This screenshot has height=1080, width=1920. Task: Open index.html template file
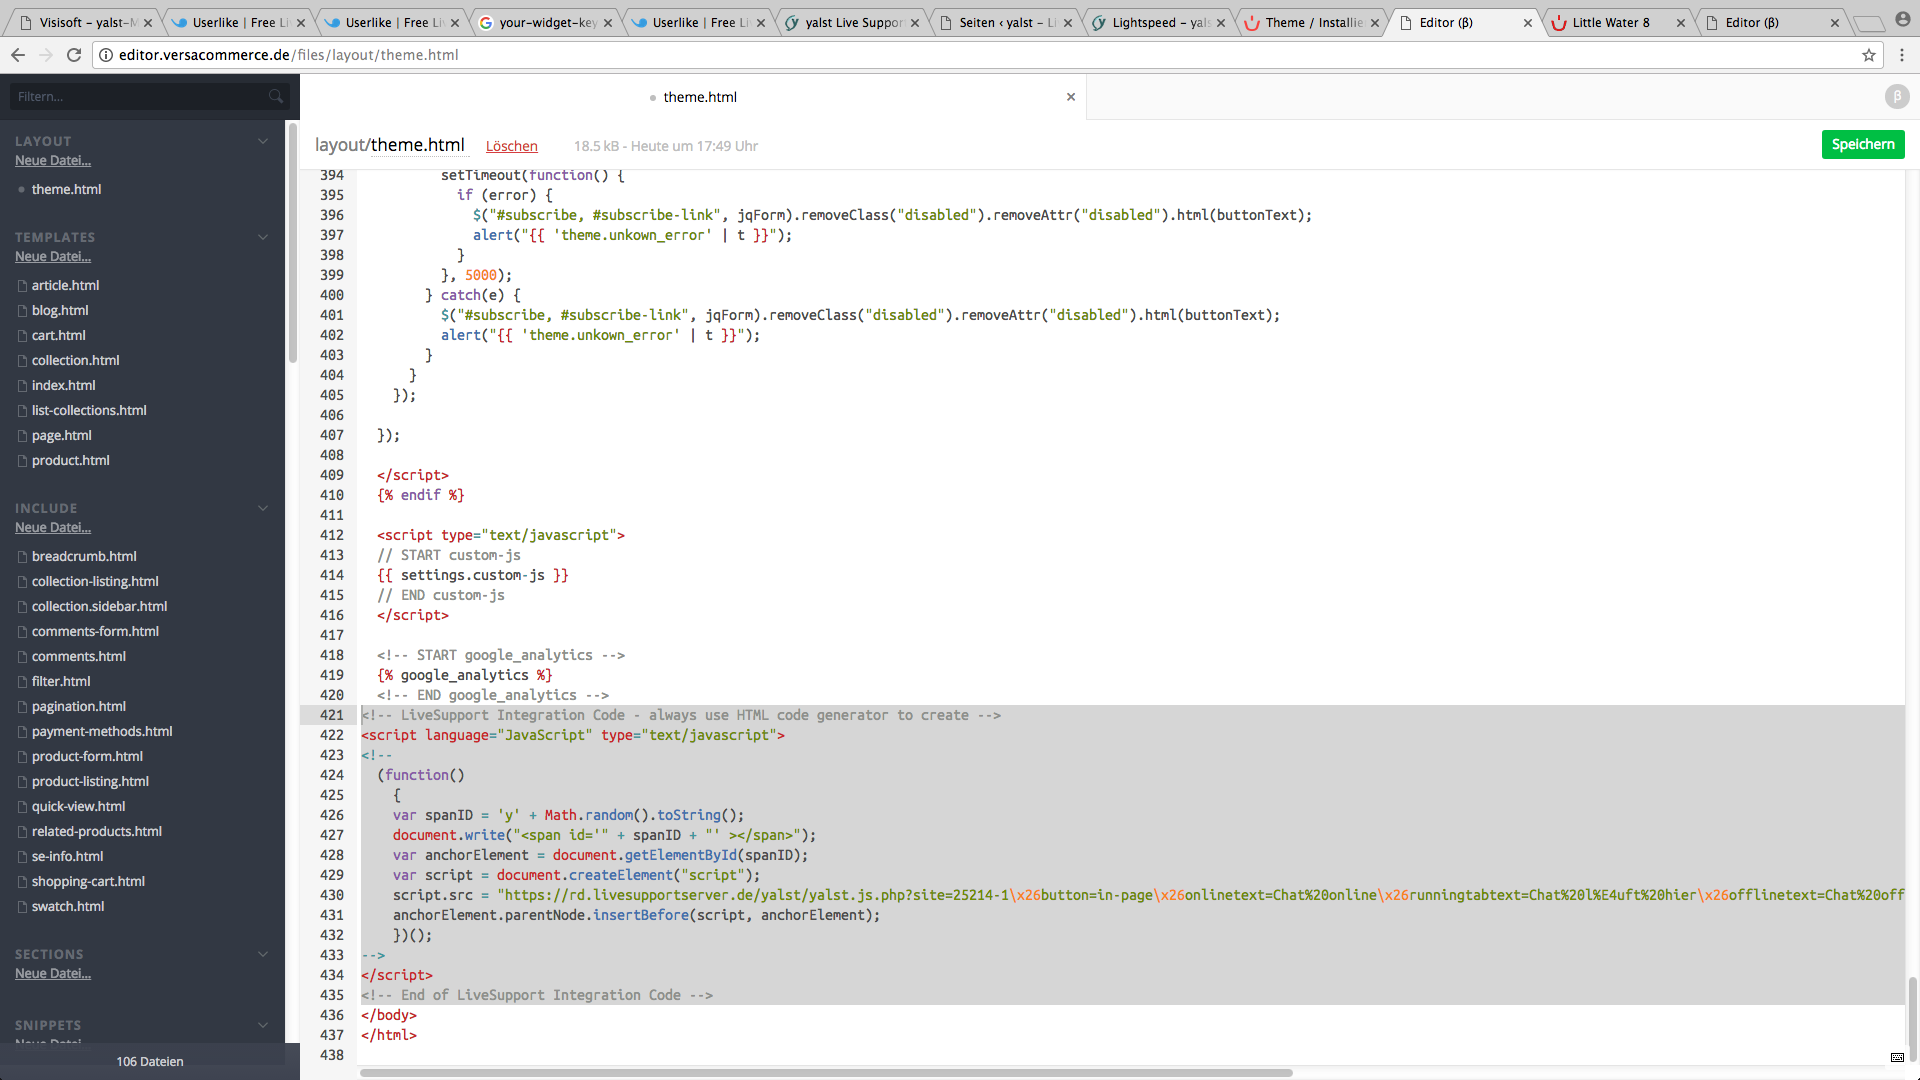pyautogui.click(x=63, y=386)
